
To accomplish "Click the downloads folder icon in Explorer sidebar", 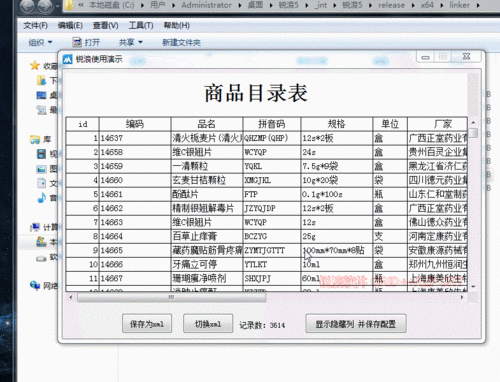I will [x=41, y=80].
